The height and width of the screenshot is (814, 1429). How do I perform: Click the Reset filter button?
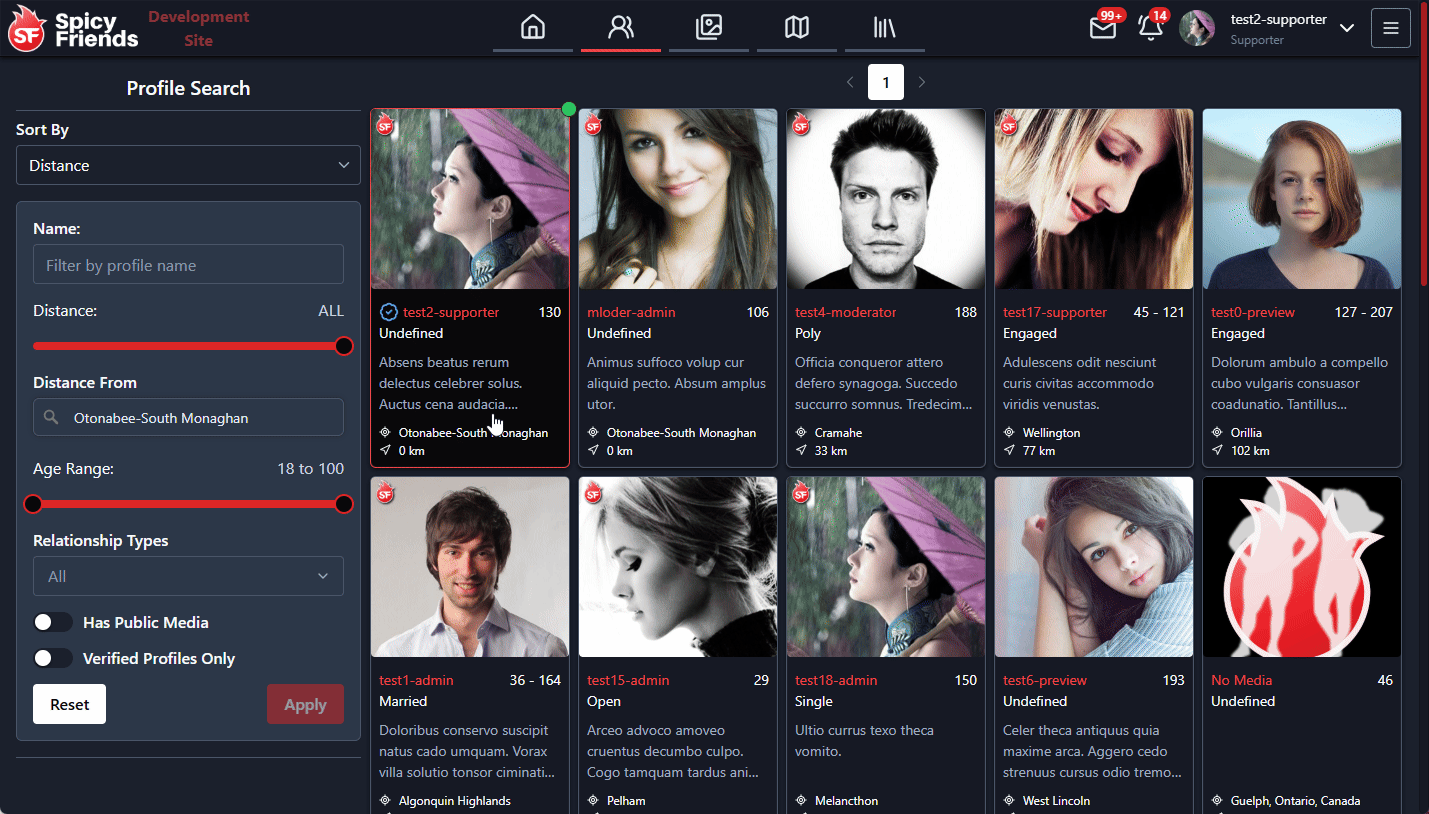[69, 704]
